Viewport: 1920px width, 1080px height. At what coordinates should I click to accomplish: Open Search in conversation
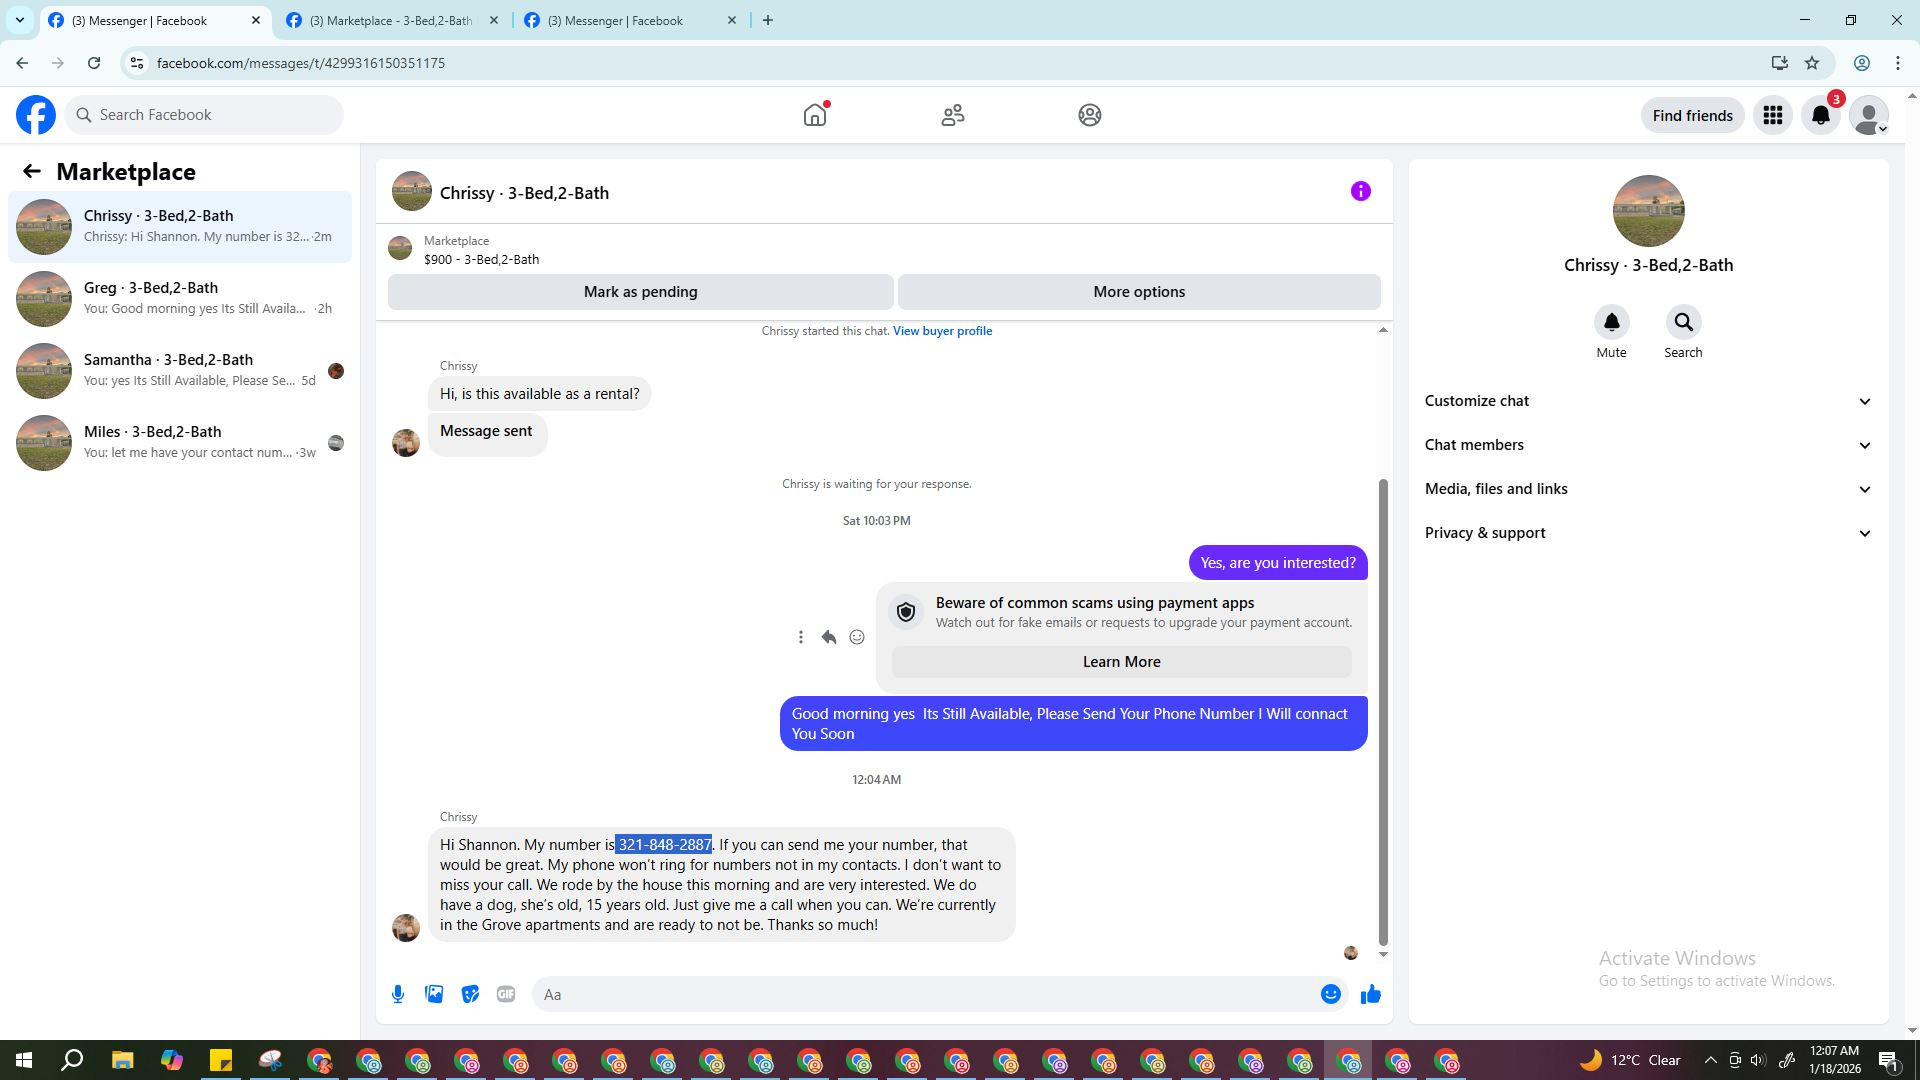coord(1683,323)
